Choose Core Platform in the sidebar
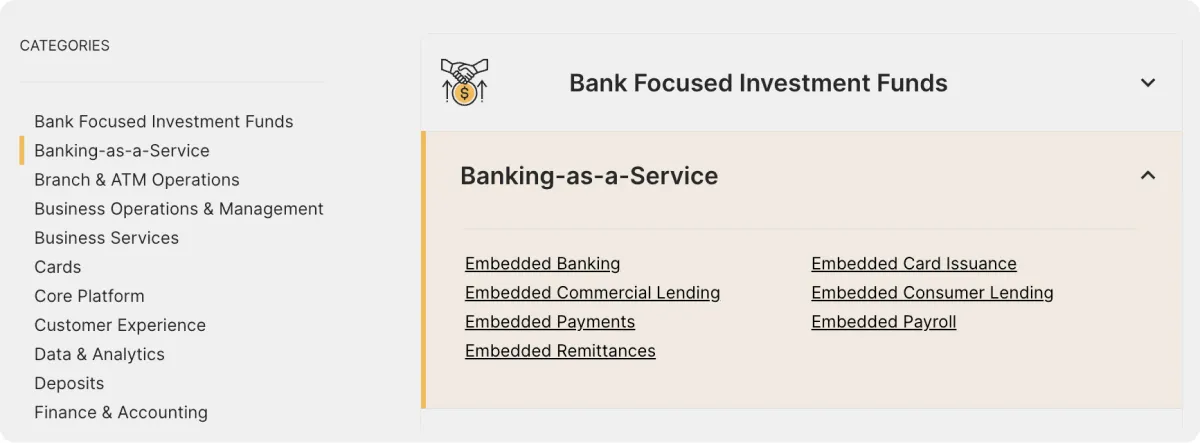 pos(89,296)
